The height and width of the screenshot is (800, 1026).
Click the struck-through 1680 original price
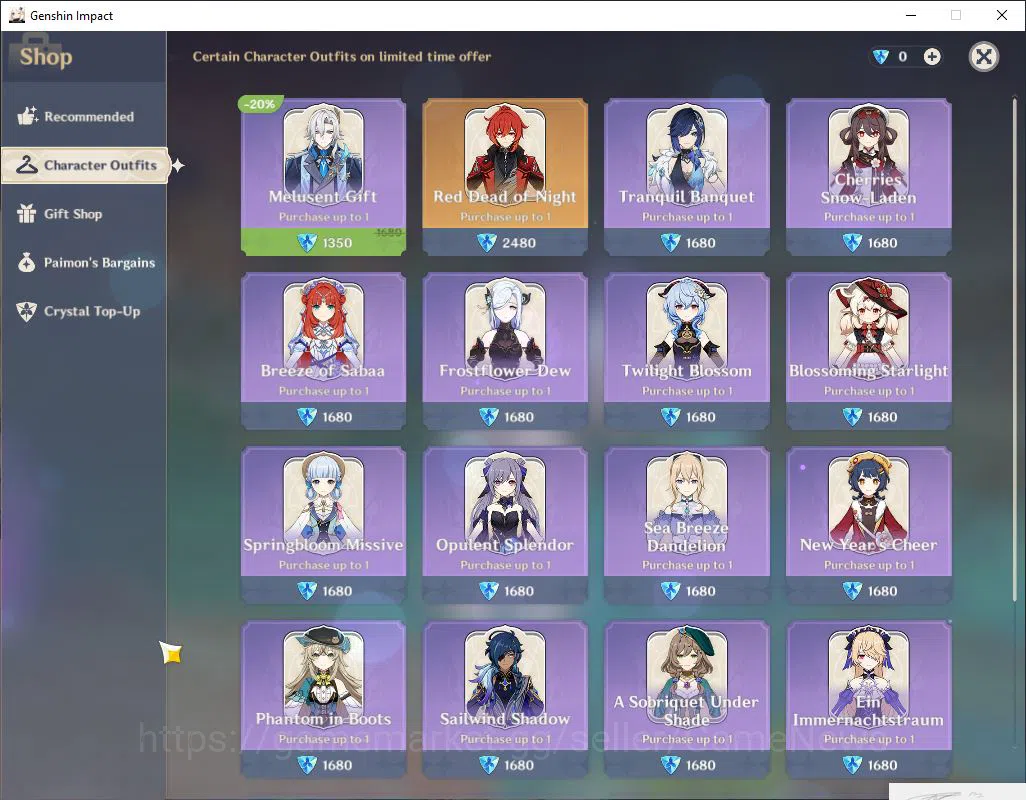[389, 232]
